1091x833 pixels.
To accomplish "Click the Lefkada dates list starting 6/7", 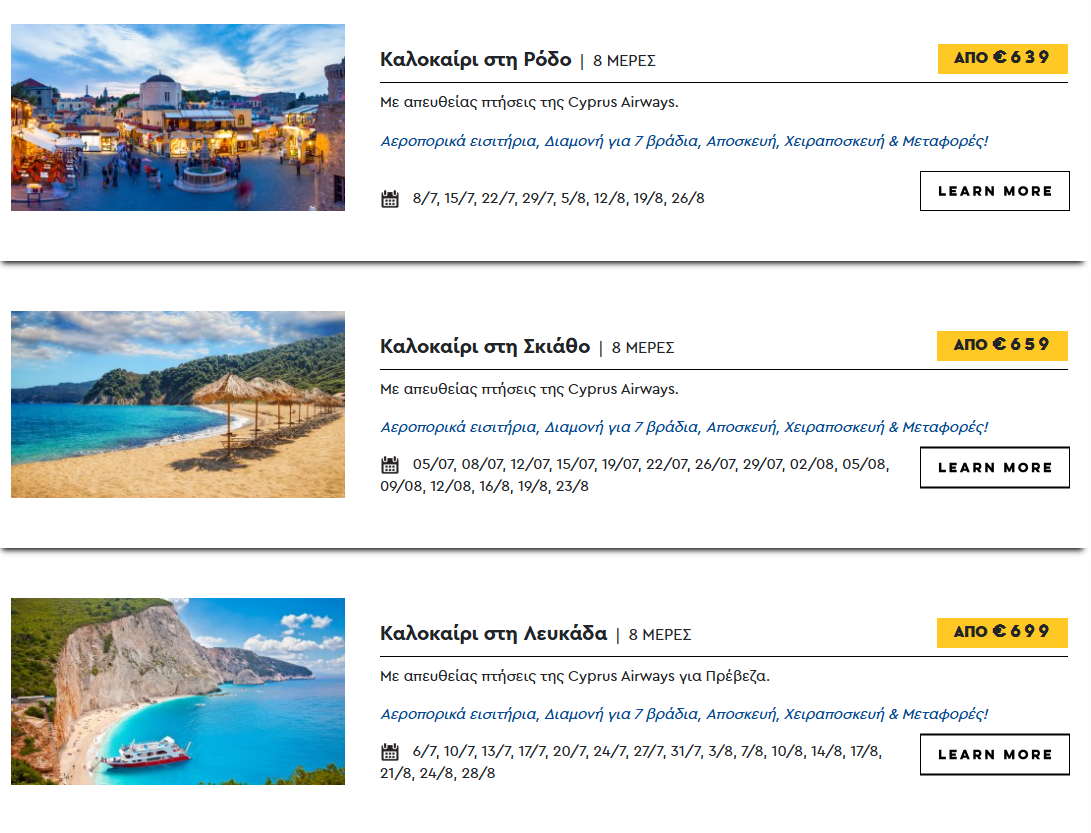I will (x=631, y=762).
